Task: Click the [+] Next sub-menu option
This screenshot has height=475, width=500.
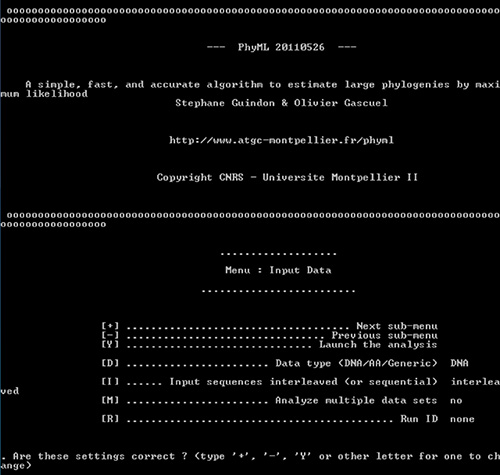Action: (x=269, y=326)
